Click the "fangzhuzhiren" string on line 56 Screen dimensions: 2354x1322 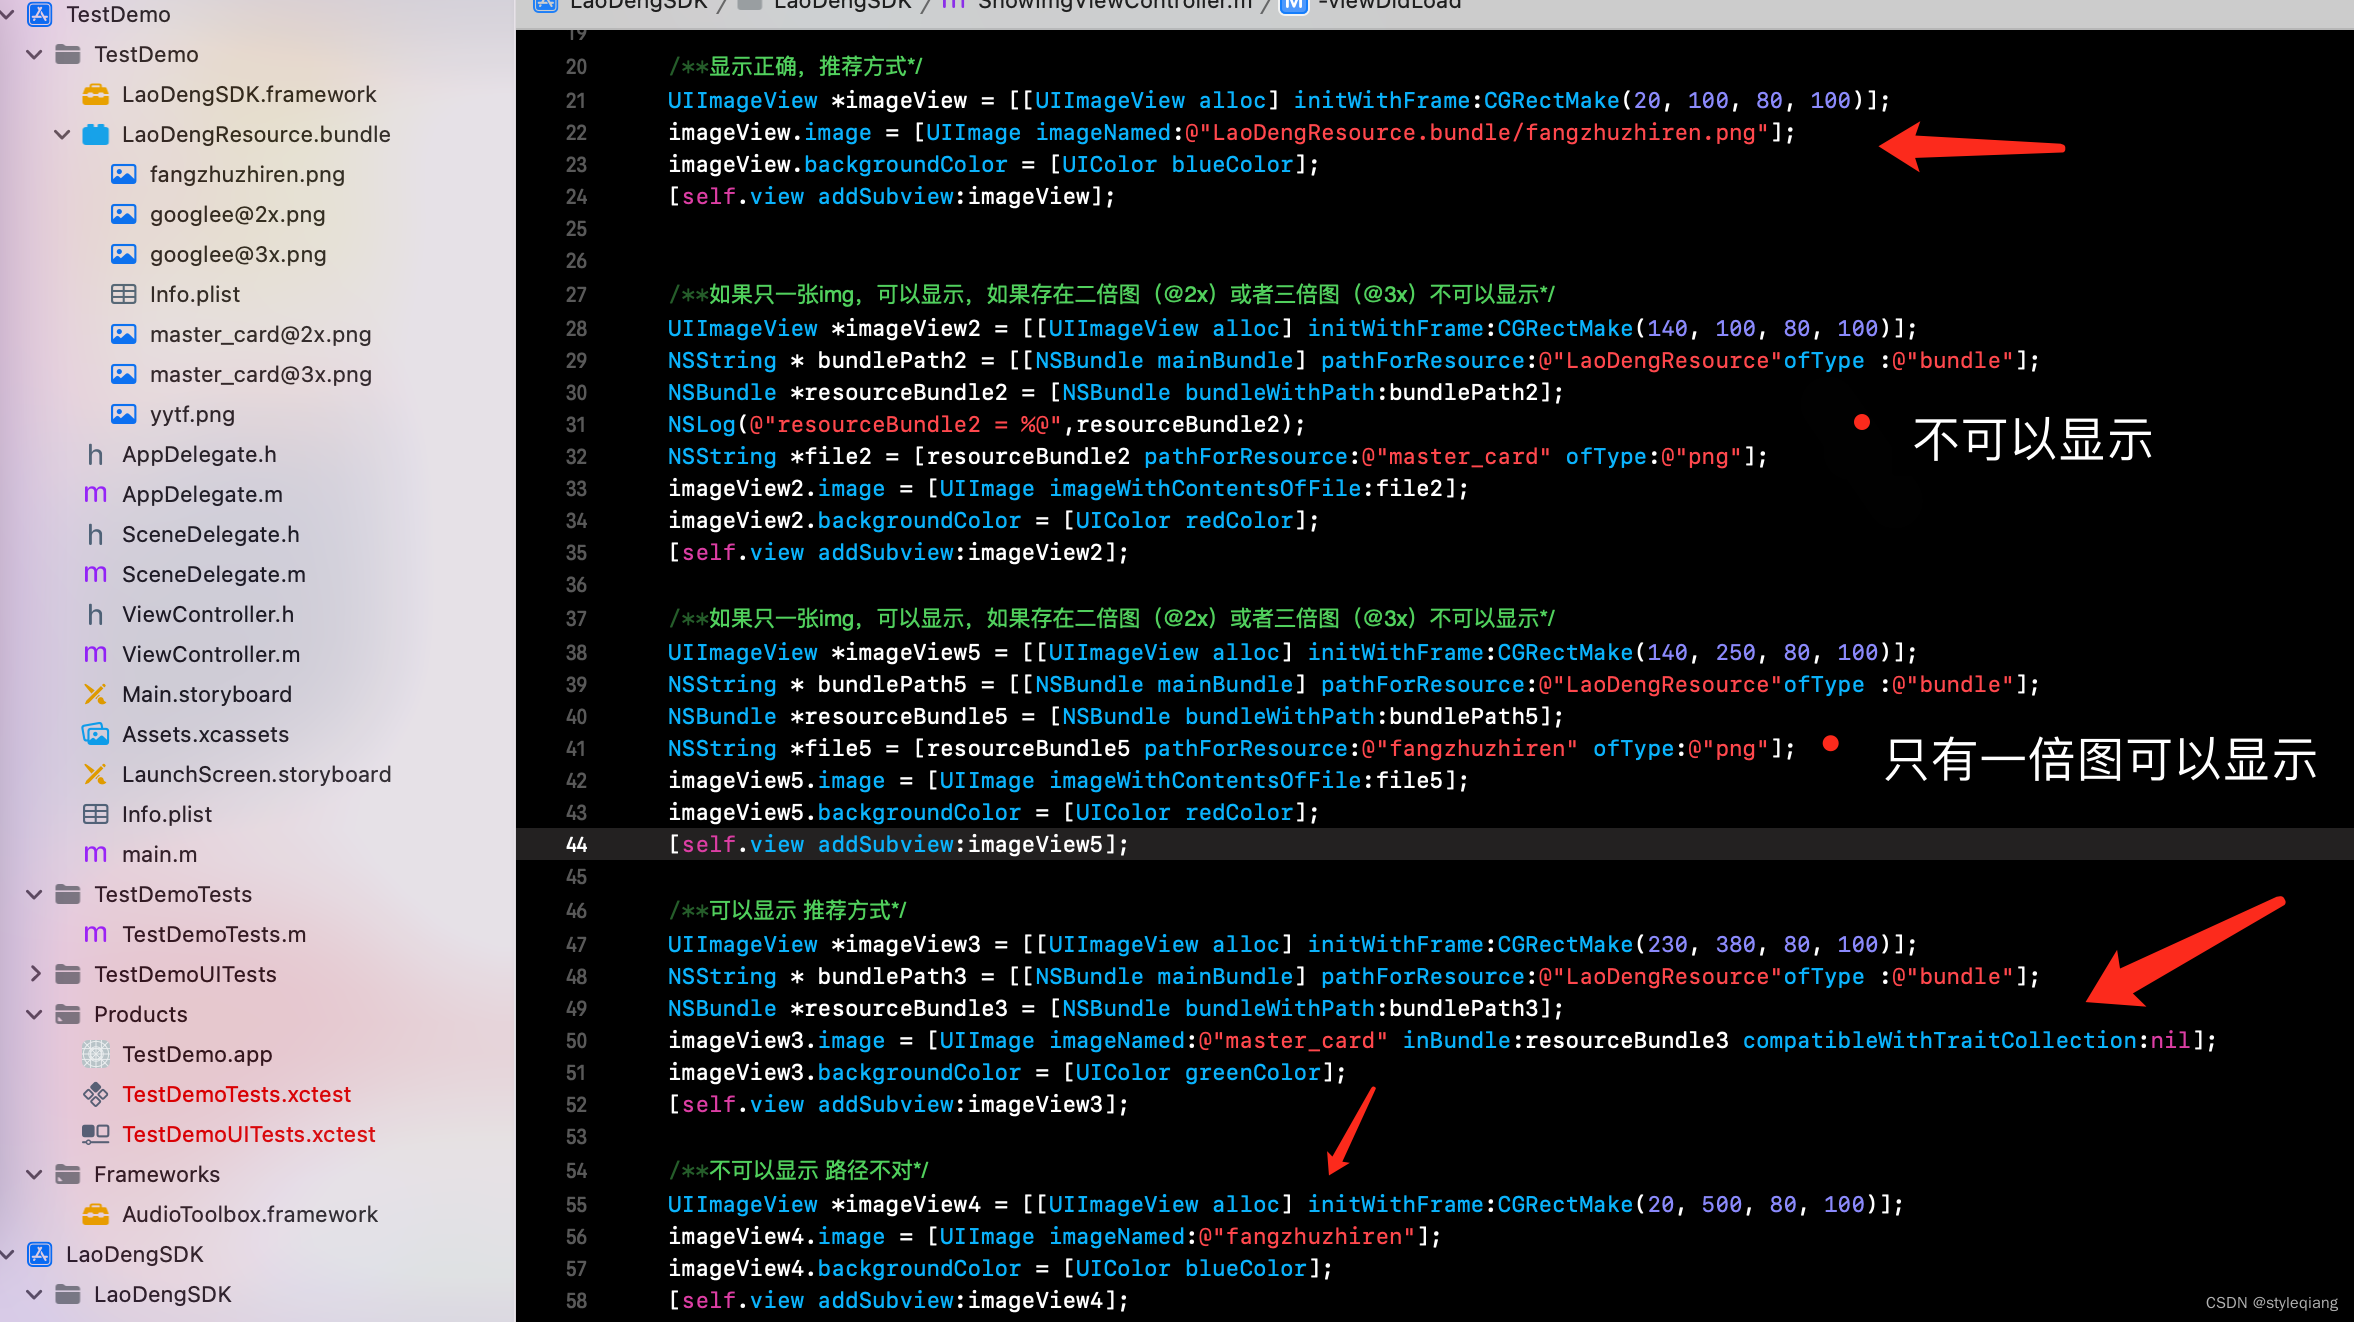pos(1307,1237)
